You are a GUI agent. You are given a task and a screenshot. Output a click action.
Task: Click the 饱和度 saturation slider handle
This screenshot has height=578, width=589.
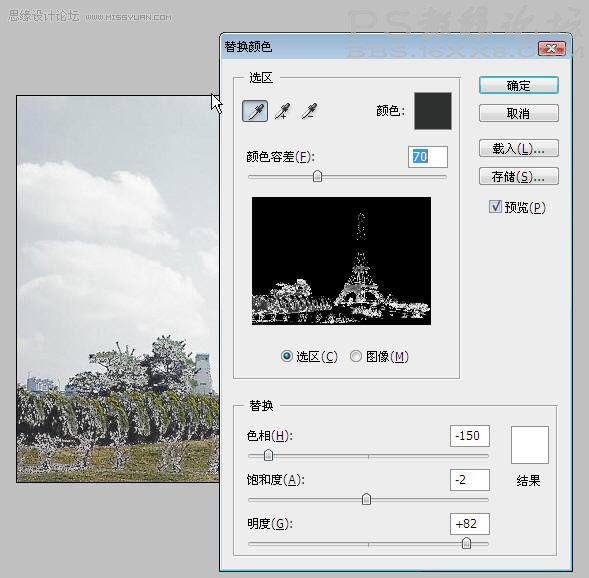(366, 499)
